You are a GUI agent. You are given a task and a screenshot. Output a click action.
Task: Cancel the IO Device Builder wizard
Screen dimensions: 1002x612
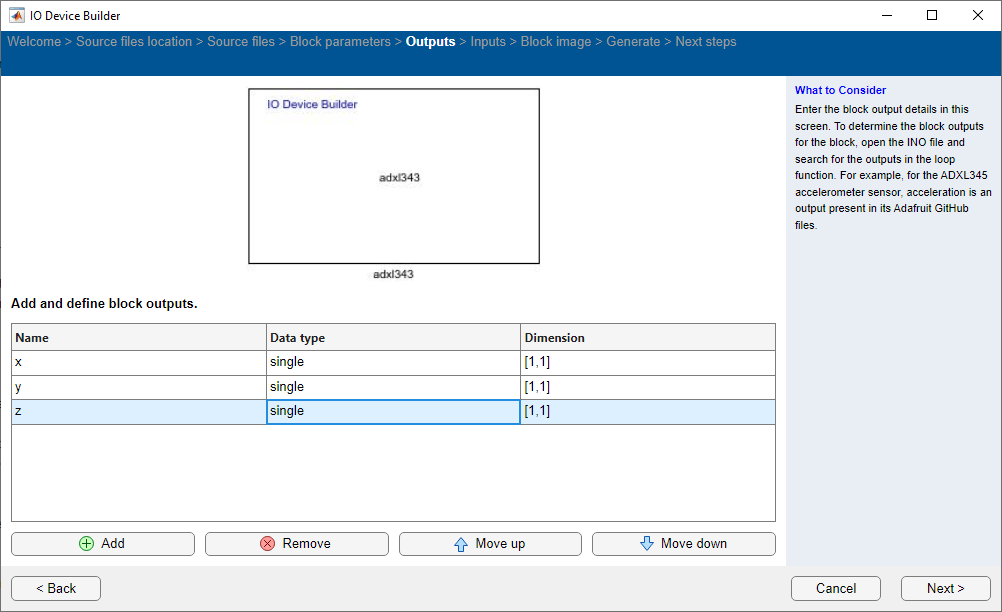pyautogui.click(x=835, y=588)
